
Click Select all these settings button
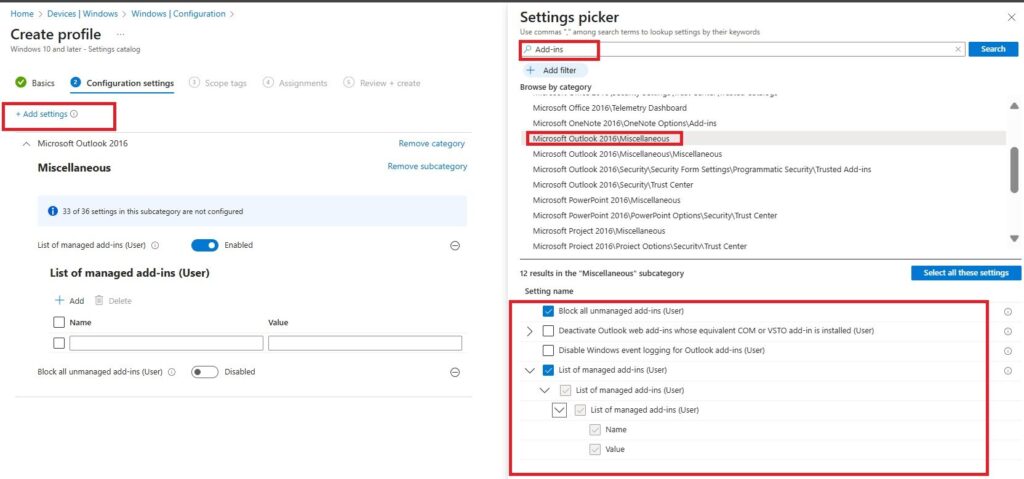coord(964,273)
